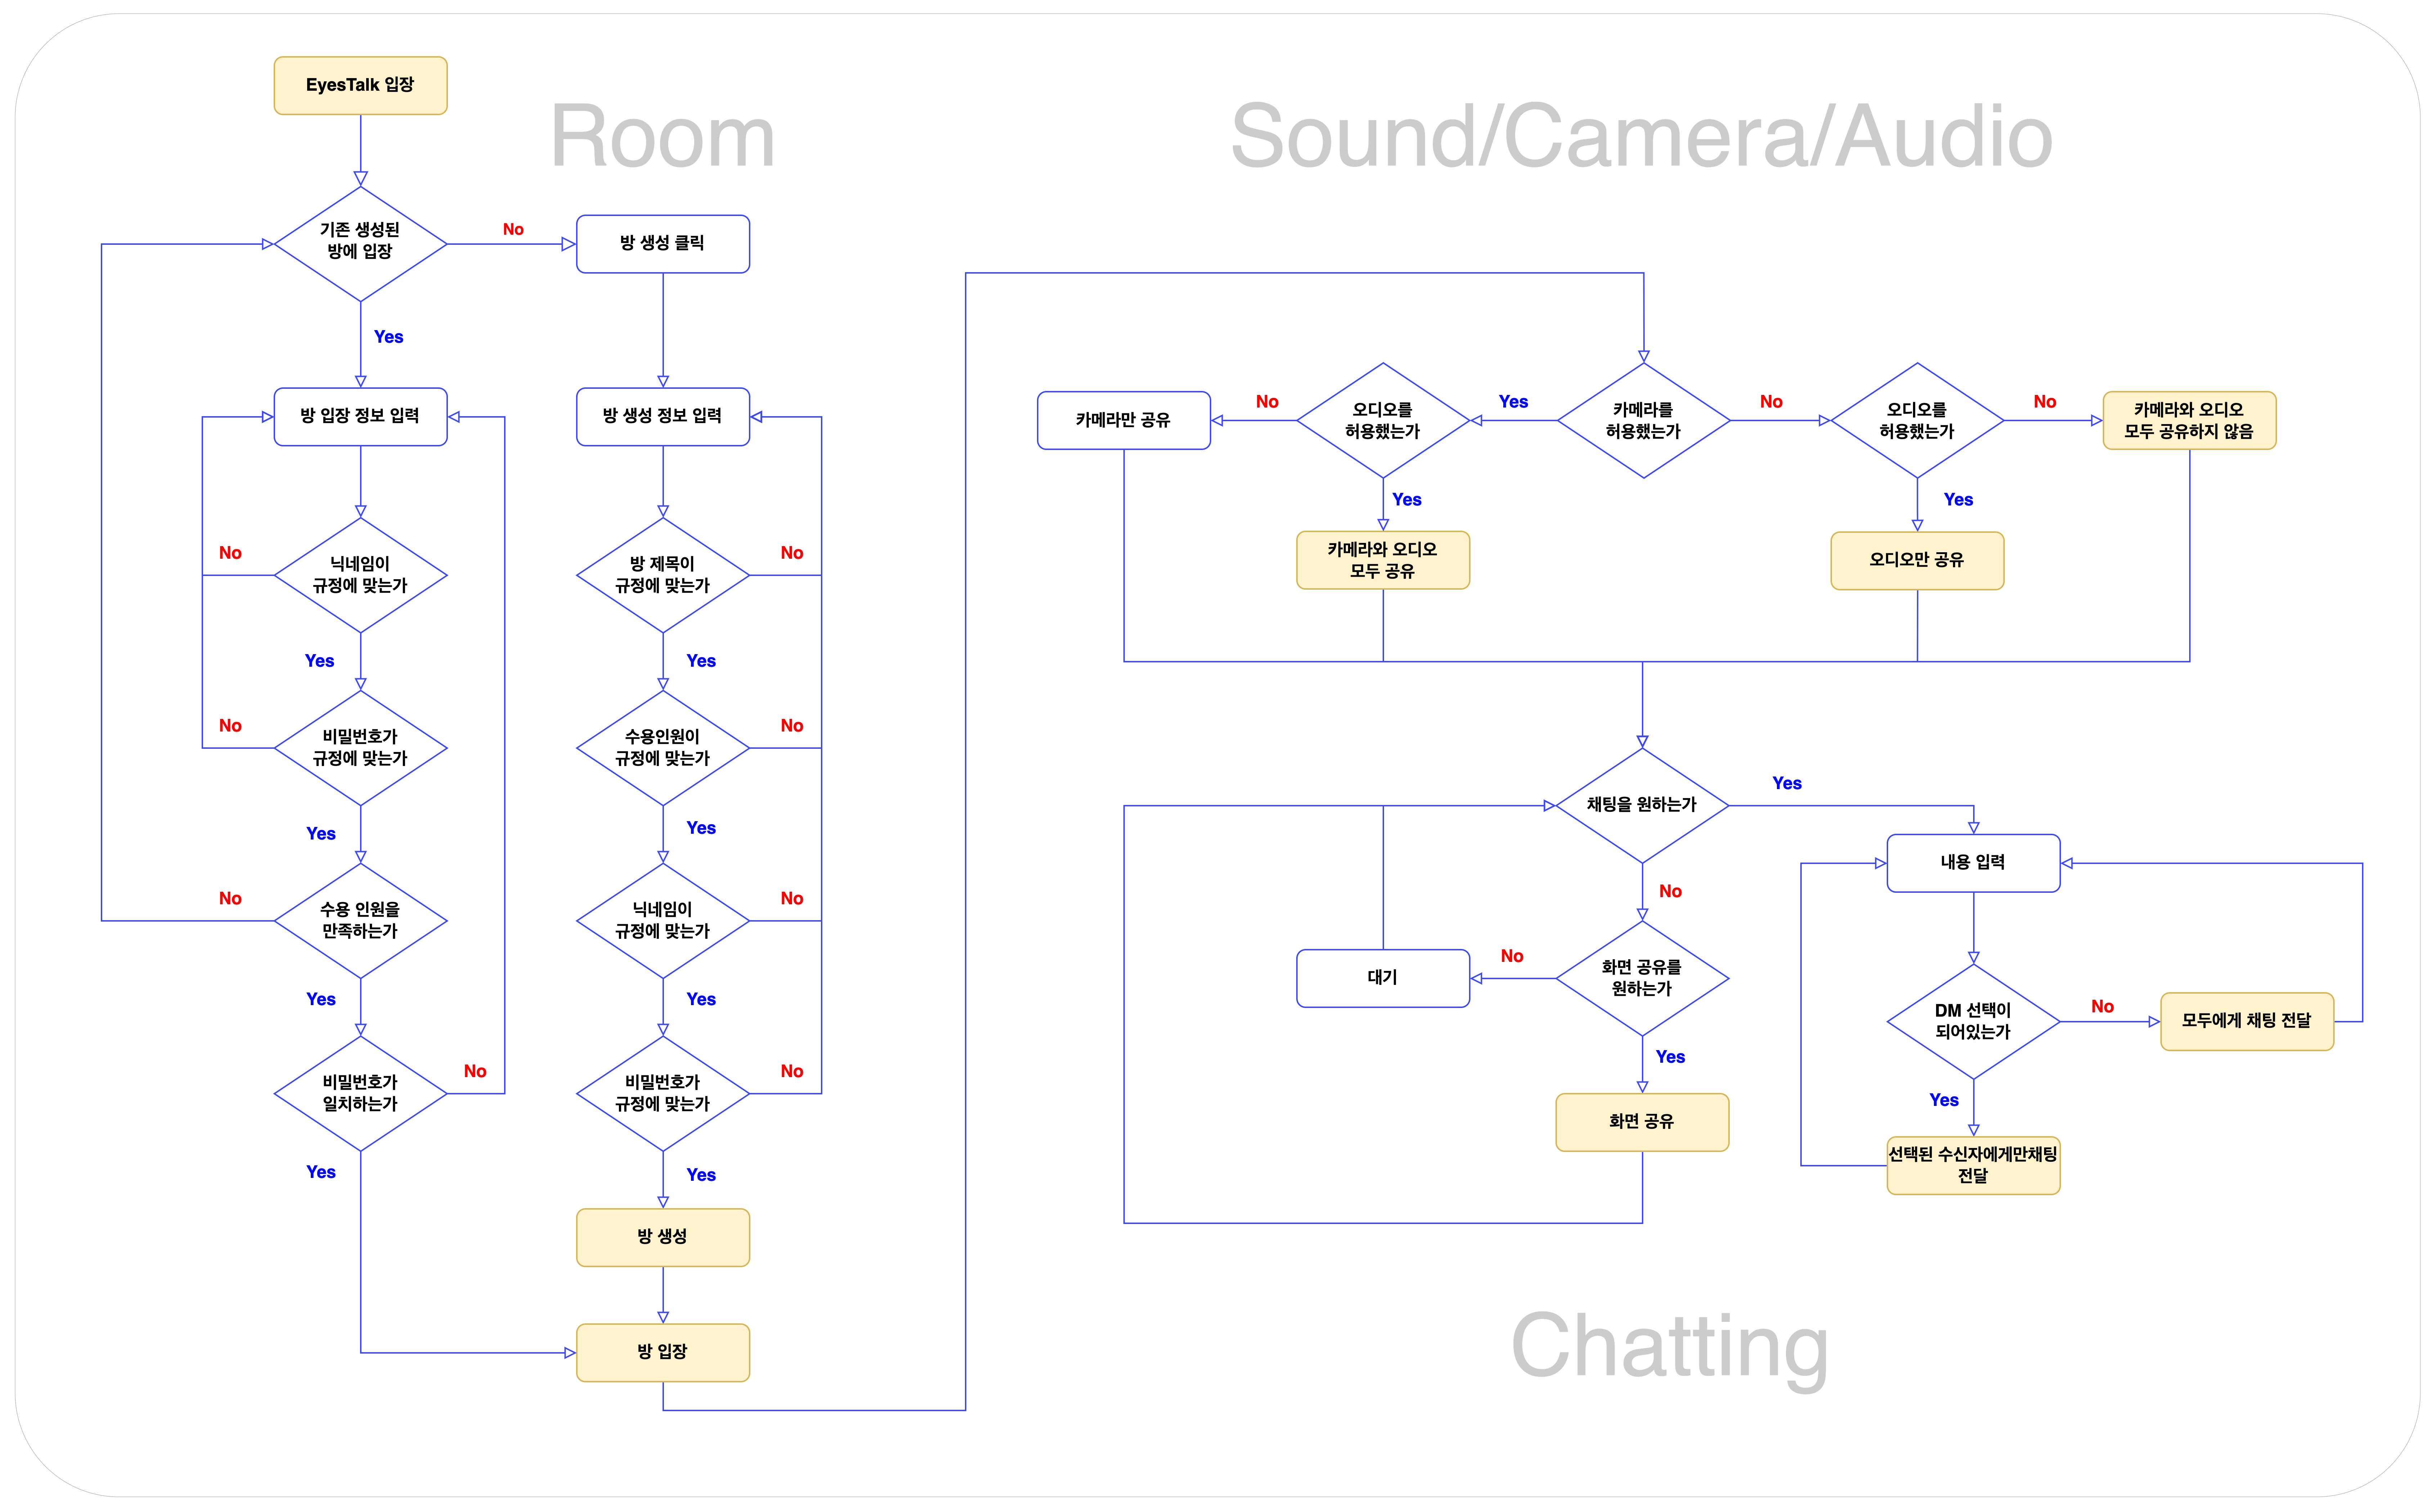The image size is (2434, 1512).
Task: Click the 기존 생성된 방에 입장 diamond
Action: [x=360, y=243]
